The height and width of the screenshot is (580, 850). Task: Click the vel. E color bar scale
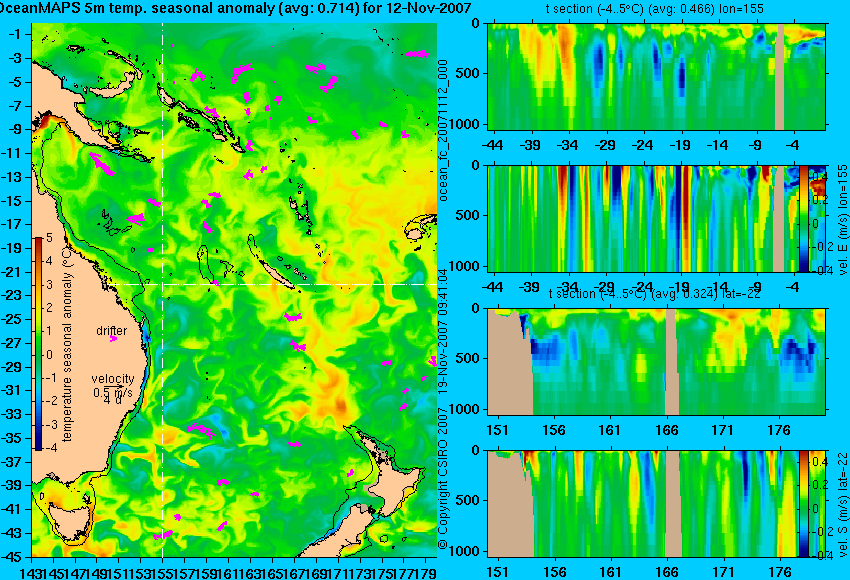point(803,218)
